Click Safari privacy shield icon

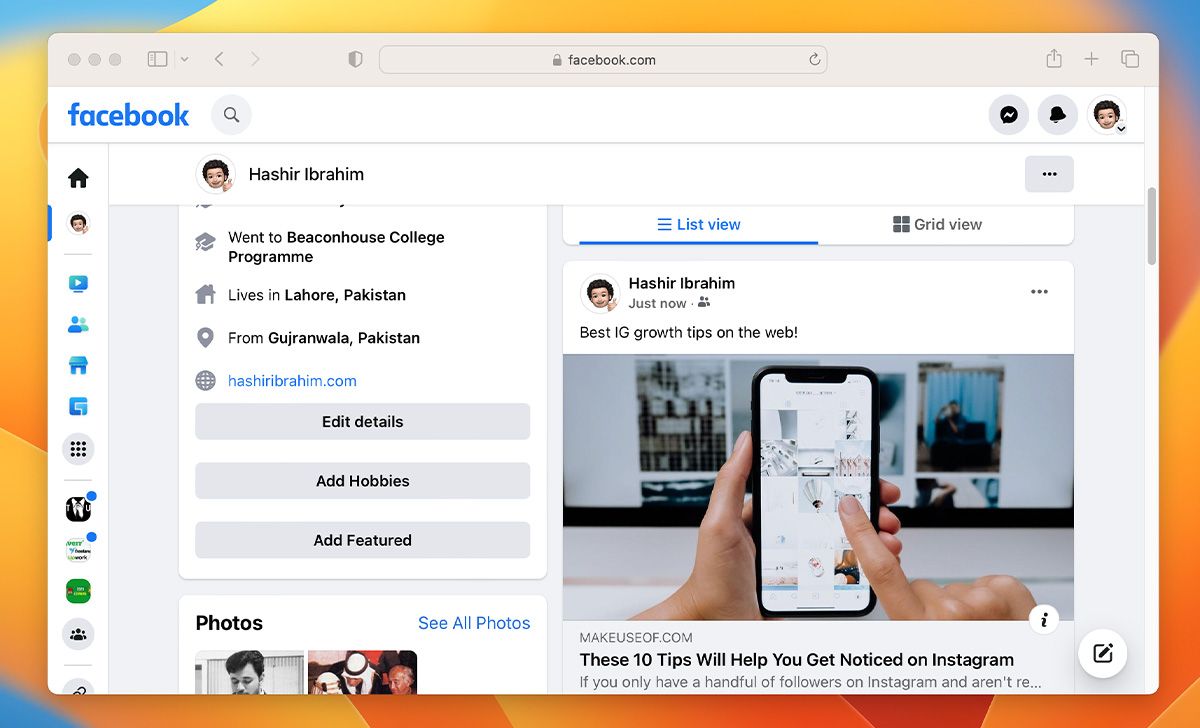355,60
